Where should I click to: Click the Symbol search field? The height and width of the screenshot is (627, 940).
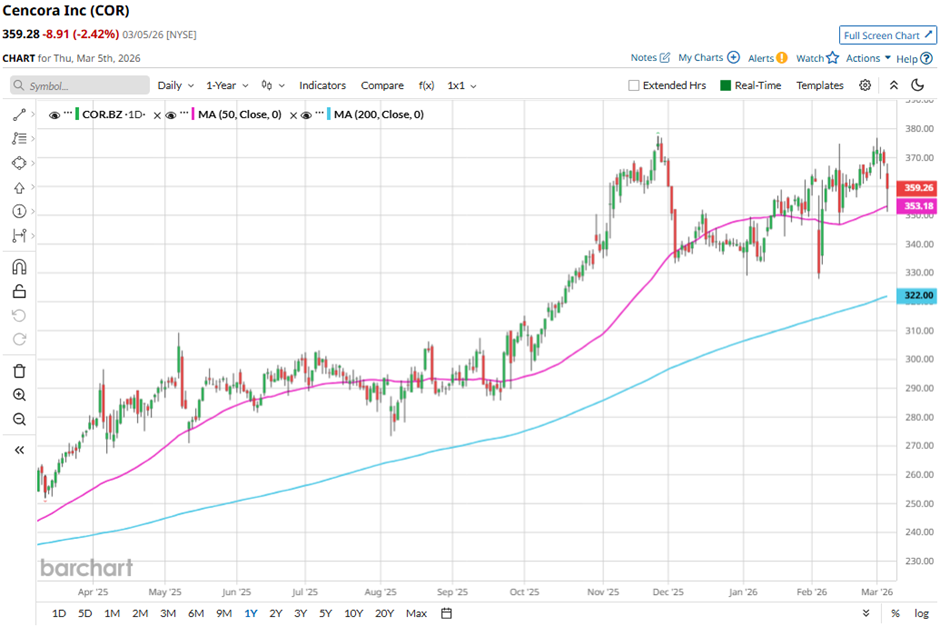tap(80, 86)
